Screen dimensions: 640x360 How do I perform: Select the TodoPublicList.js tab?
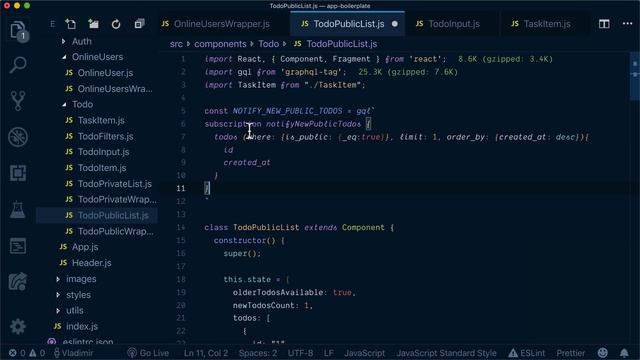point(348,24)
